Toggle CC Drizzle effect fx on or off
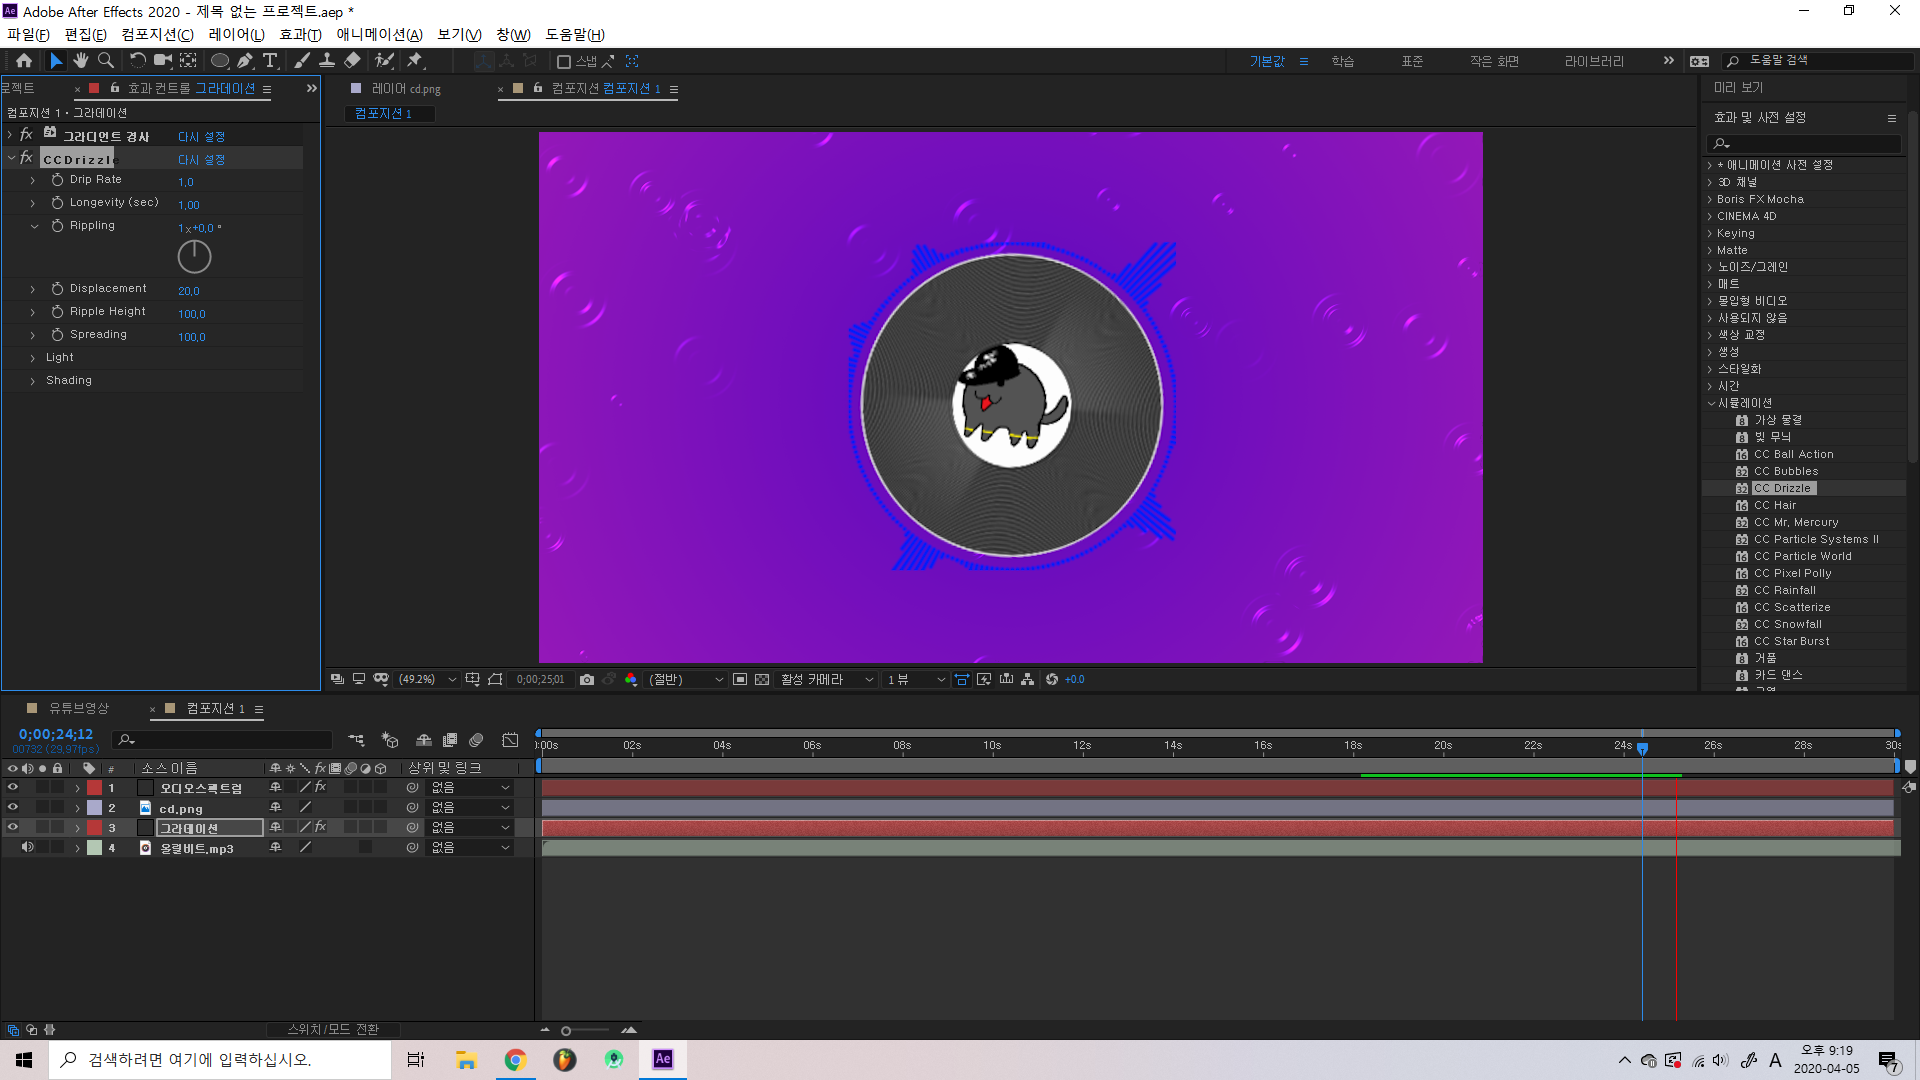The height and width of the screenshot is (1080, 1920). coord(27,158)
